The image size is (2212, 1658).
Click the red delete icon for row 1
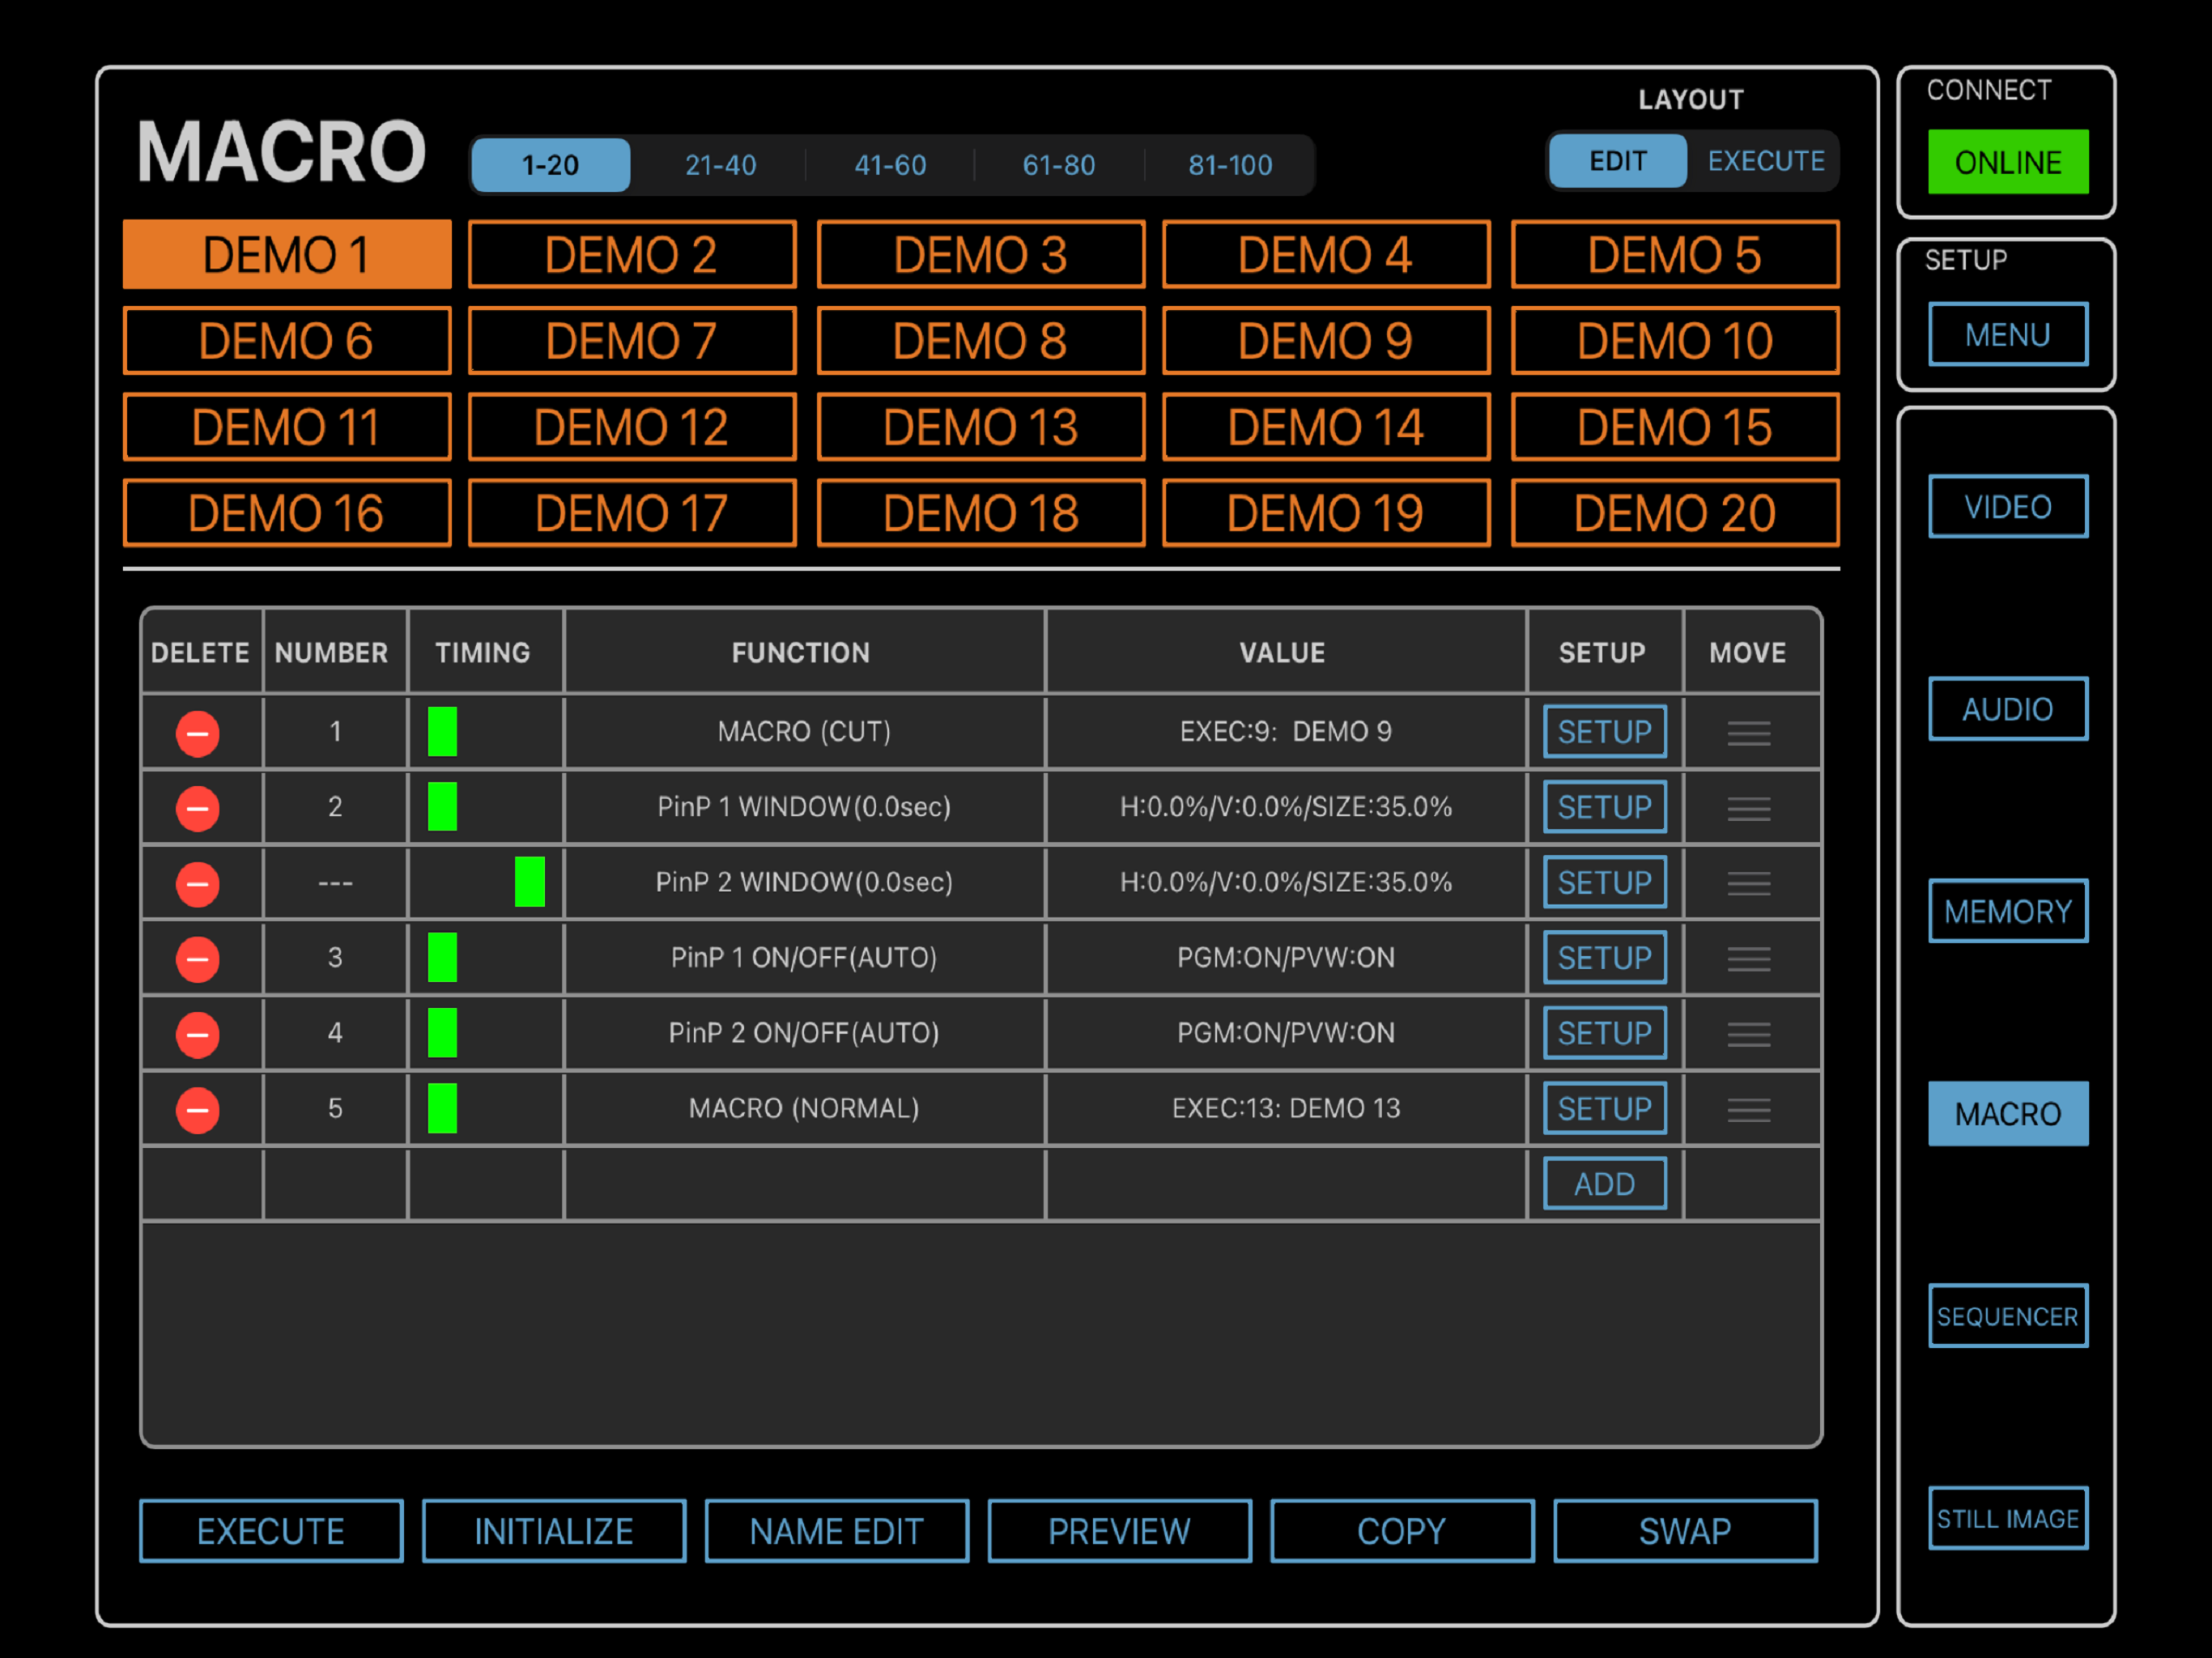[197, 733]
